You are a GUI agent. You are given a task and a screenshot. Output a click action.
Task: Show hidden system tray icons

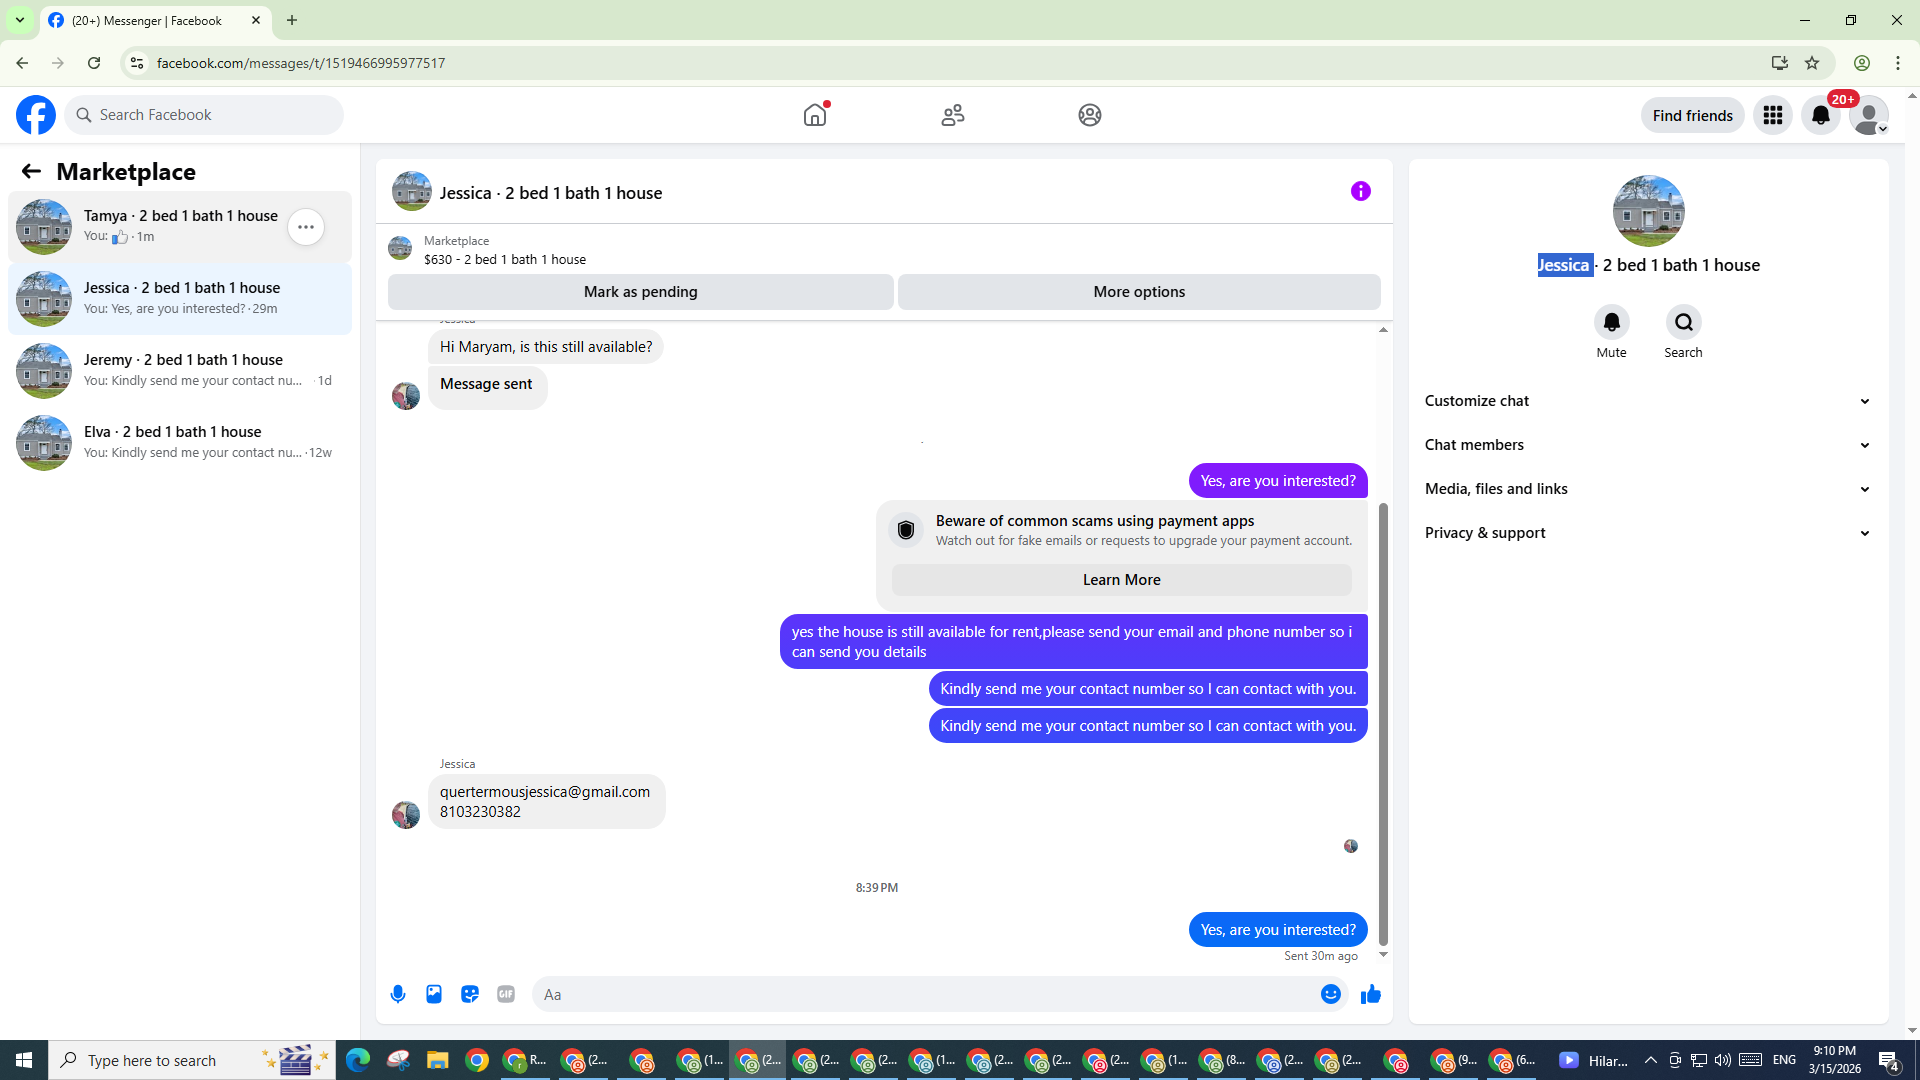click(x=1651, y=1060)
